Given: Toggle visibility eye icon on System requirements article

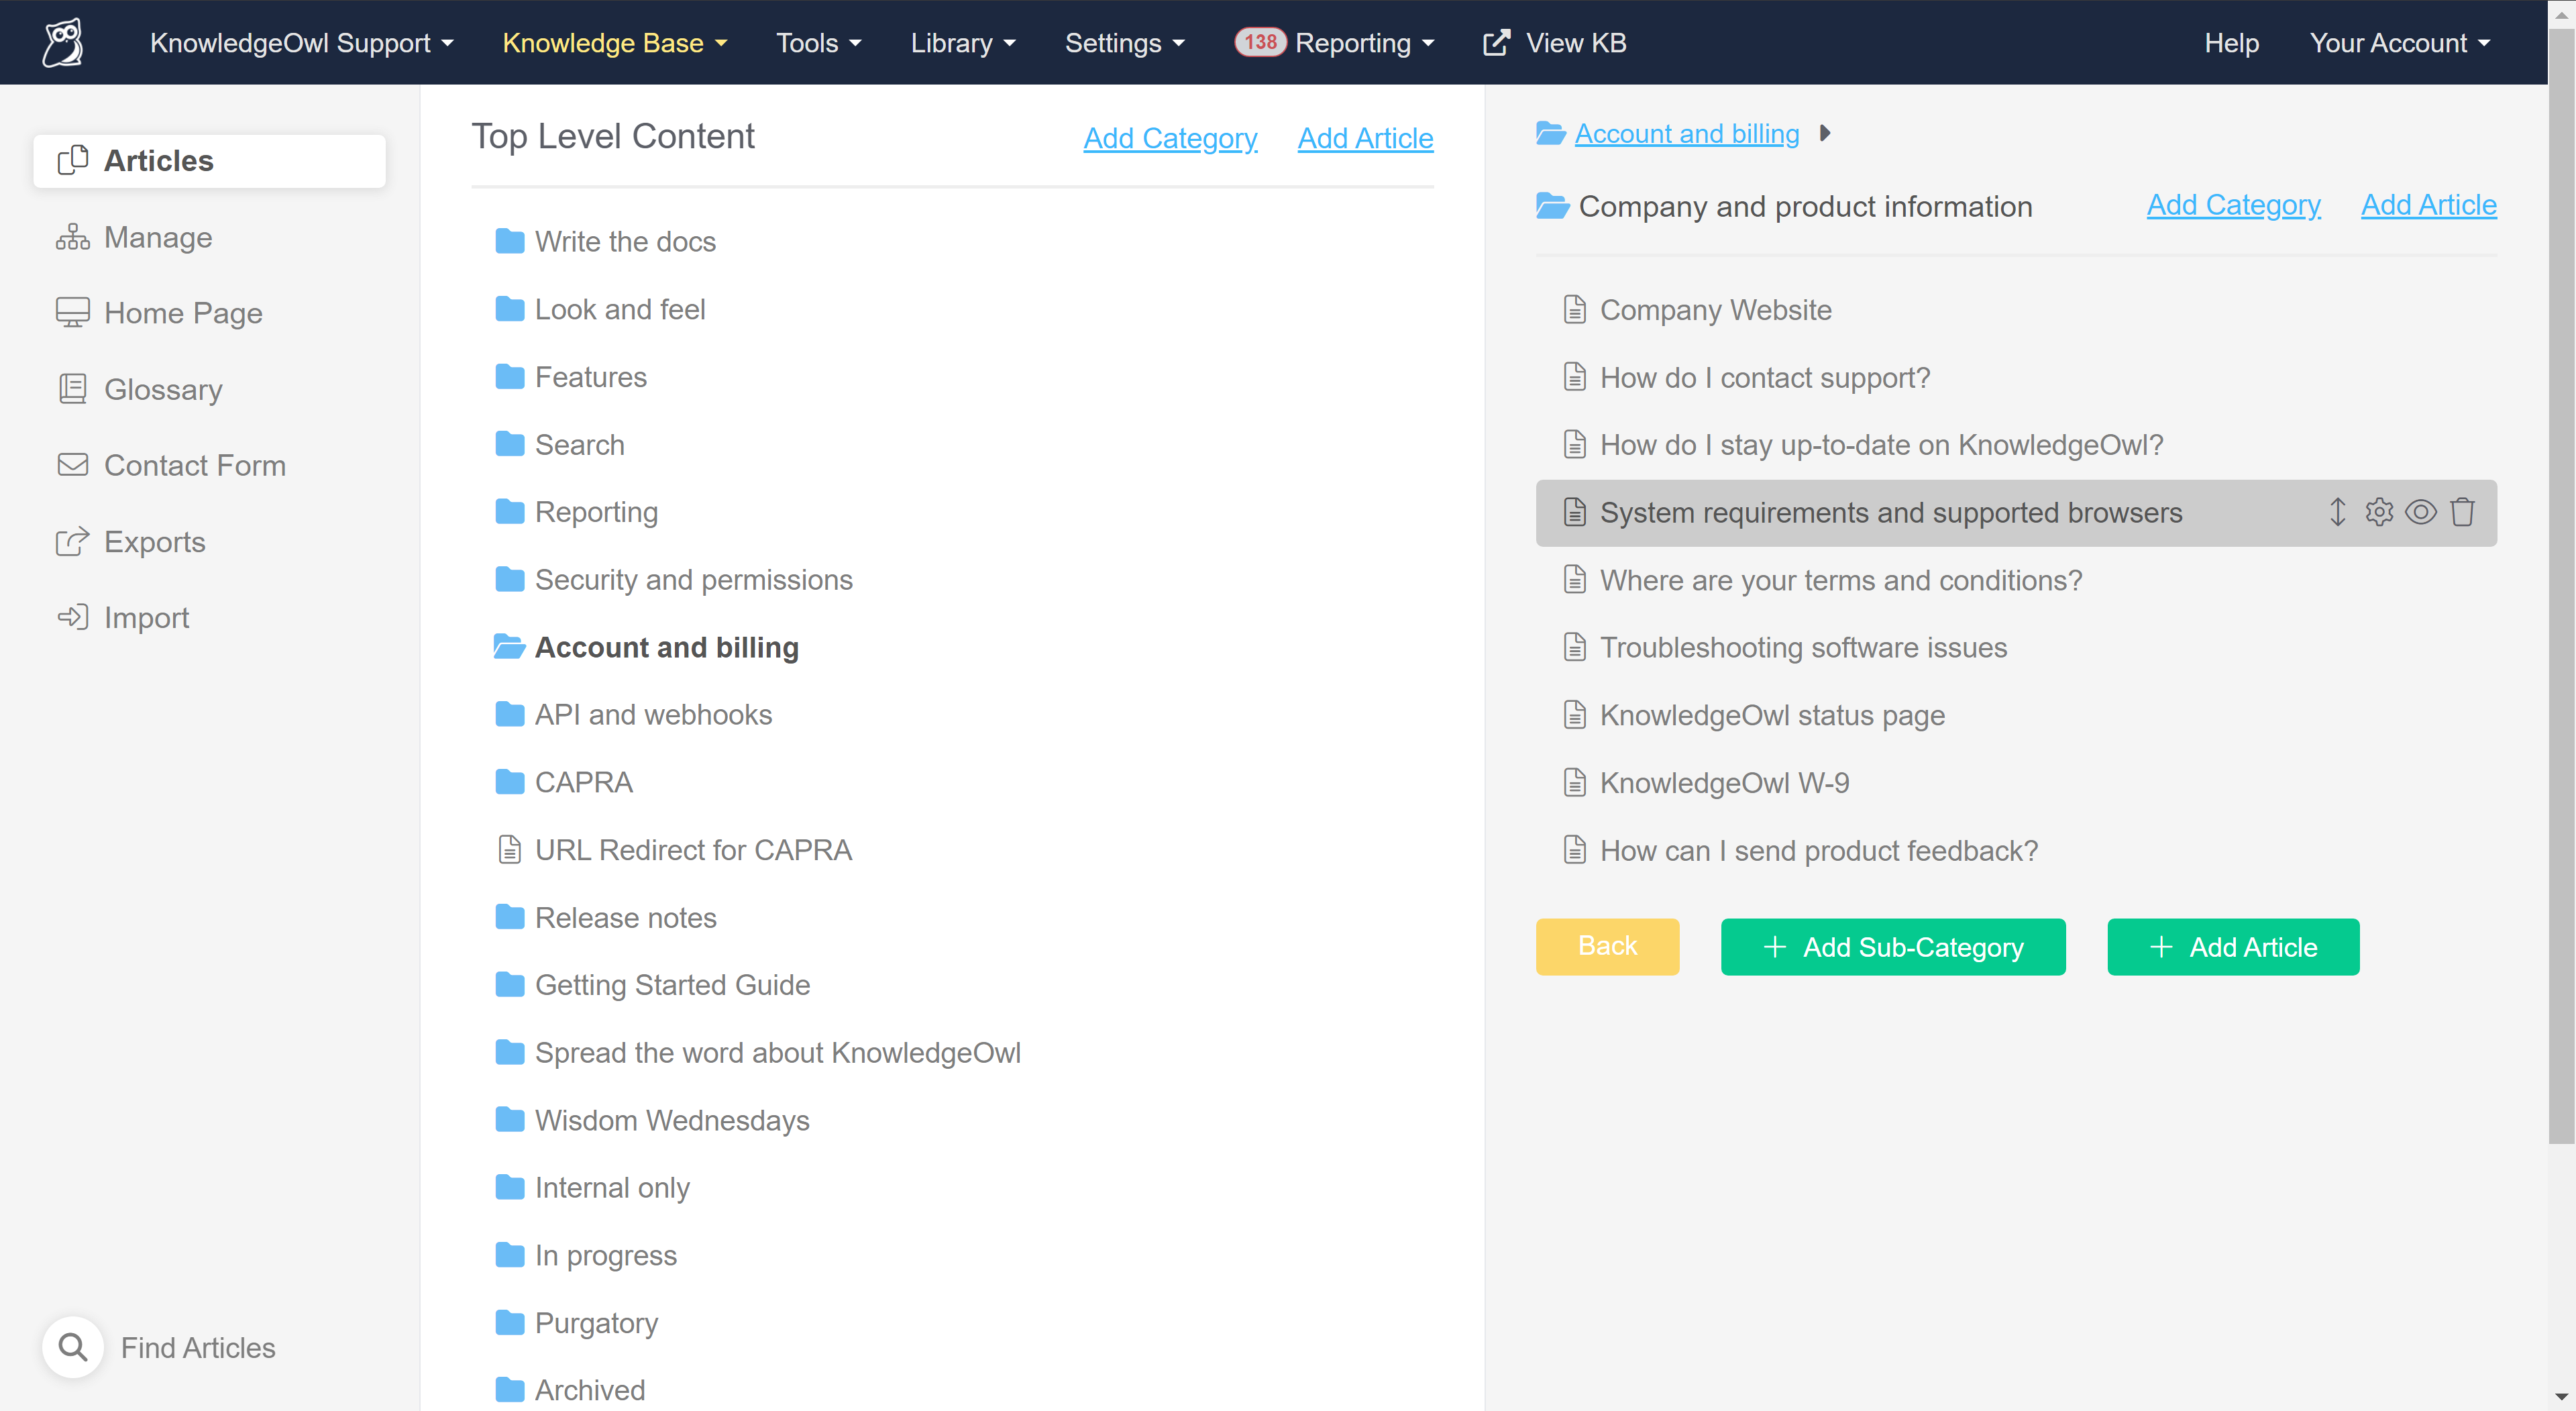Looking at the screenshot, I should point(2422,513).
